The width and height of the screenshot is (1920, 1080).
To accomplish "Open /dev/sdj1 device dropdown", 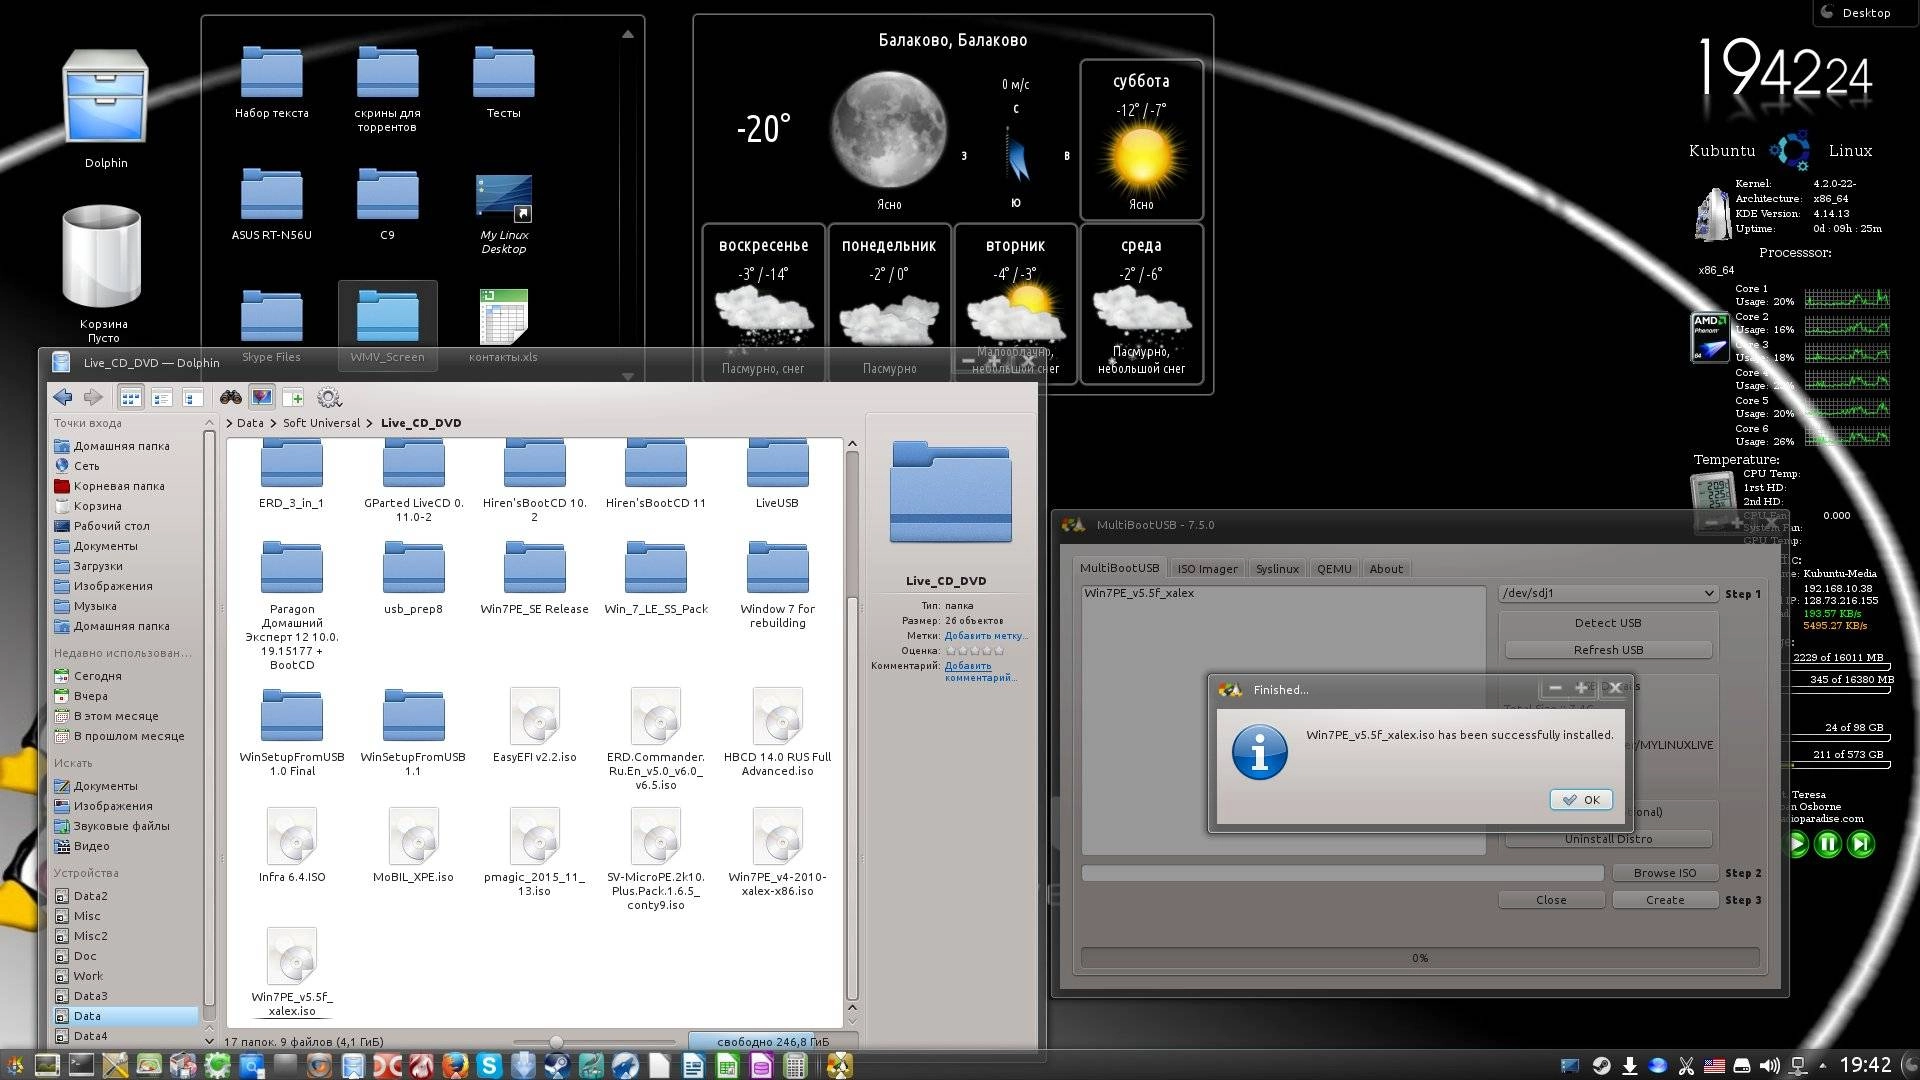I will [x=1608, y=593].
